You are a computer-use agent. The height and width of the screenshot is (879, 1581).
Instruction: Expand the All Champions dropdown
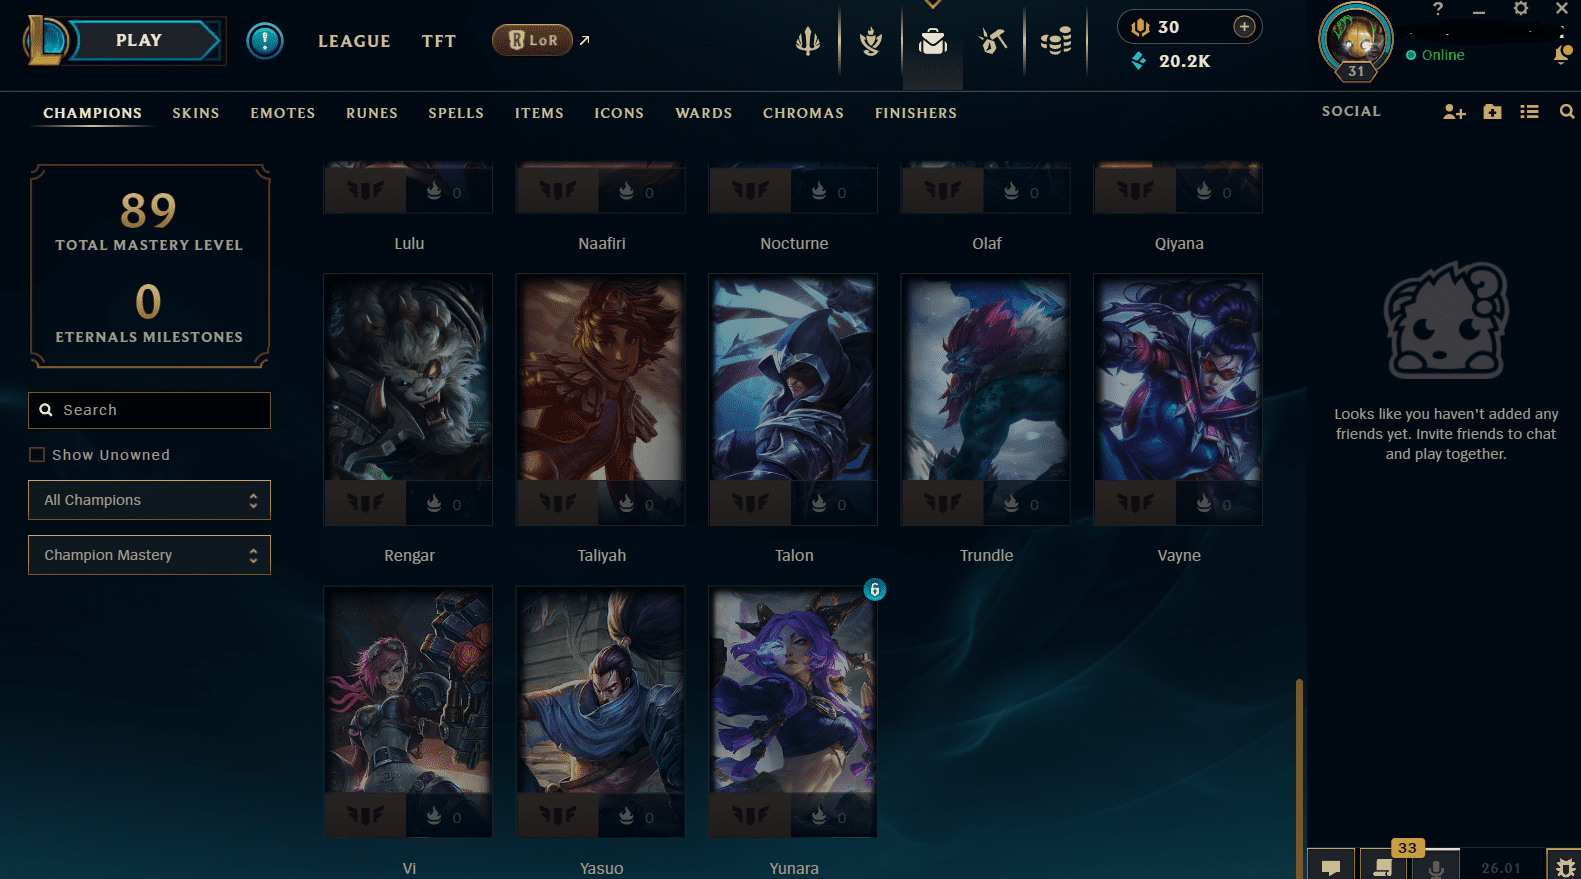click(149, 500)
